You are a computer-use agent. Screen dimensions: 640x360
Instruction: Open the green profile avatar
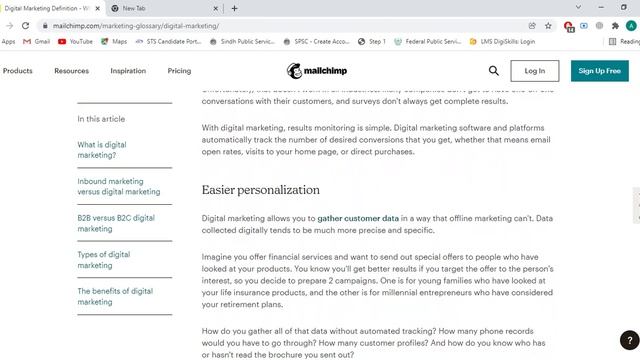point(631,26)
